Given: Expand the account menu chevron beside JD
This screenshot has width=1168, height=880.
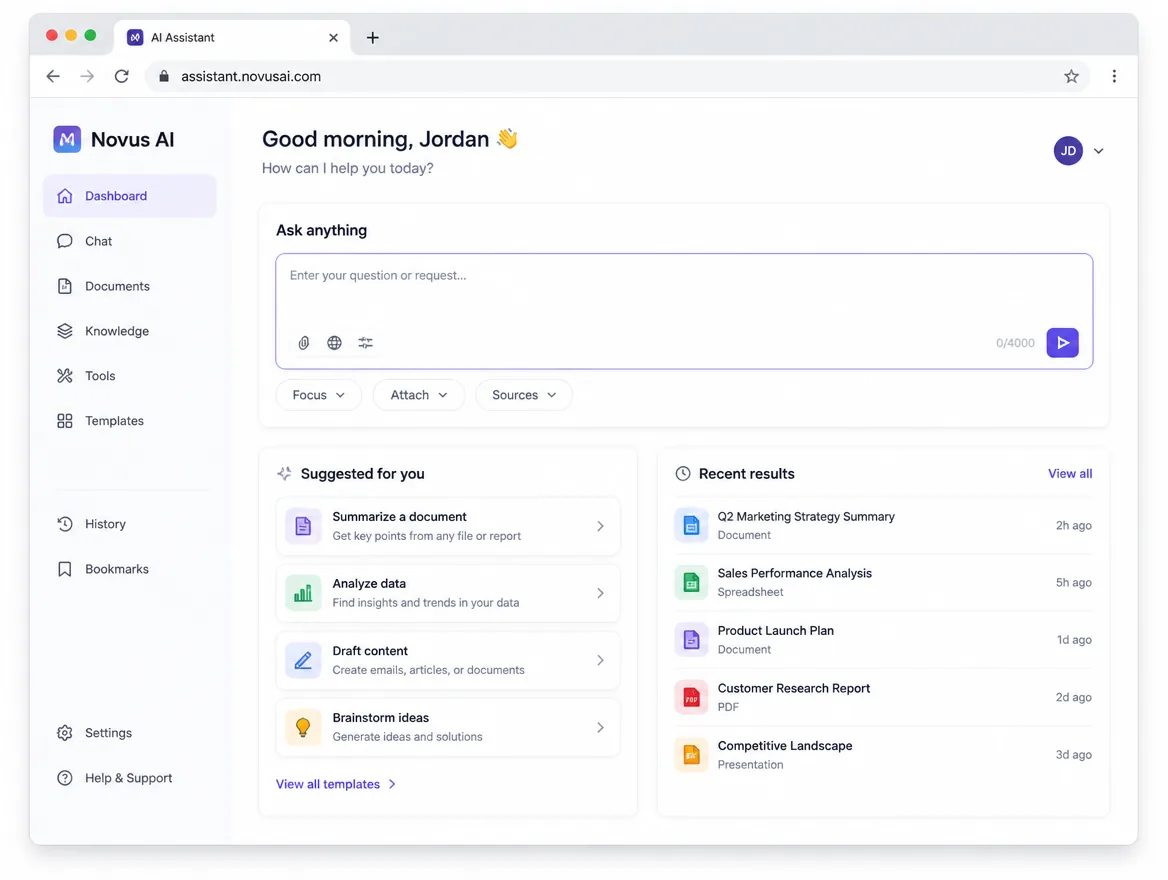Looking at the screenshot, I should pyautogui.click(x=1099, y=151).
